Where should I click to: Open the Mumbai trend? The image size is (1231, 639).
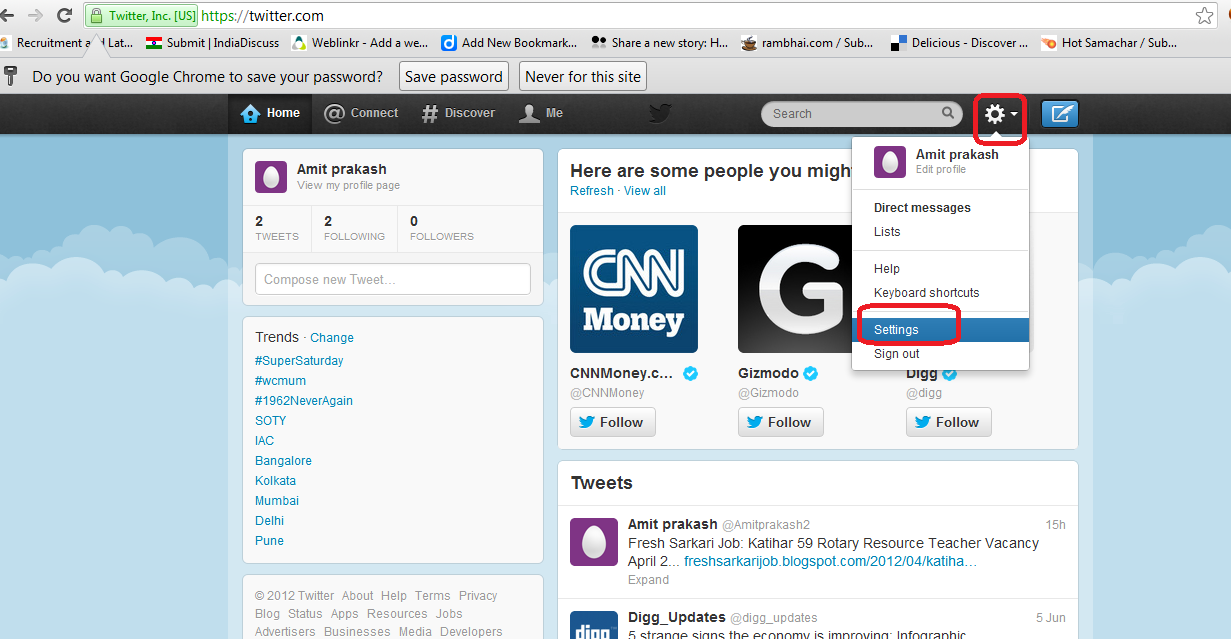click(x=277, y=501)
